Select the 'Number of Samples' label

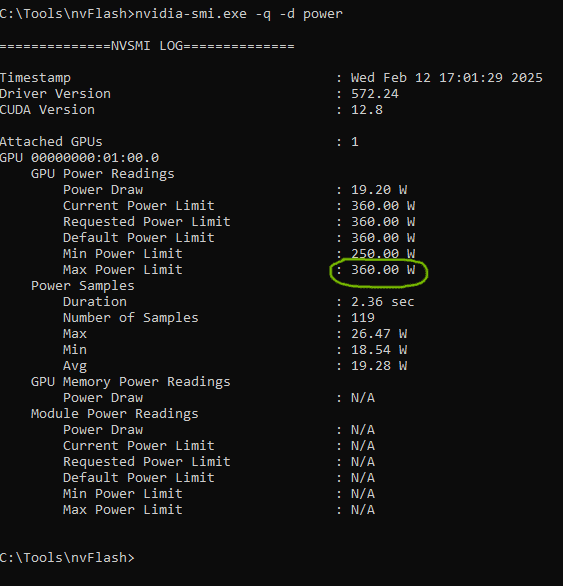pyautogui.click(x=131, y=318)
